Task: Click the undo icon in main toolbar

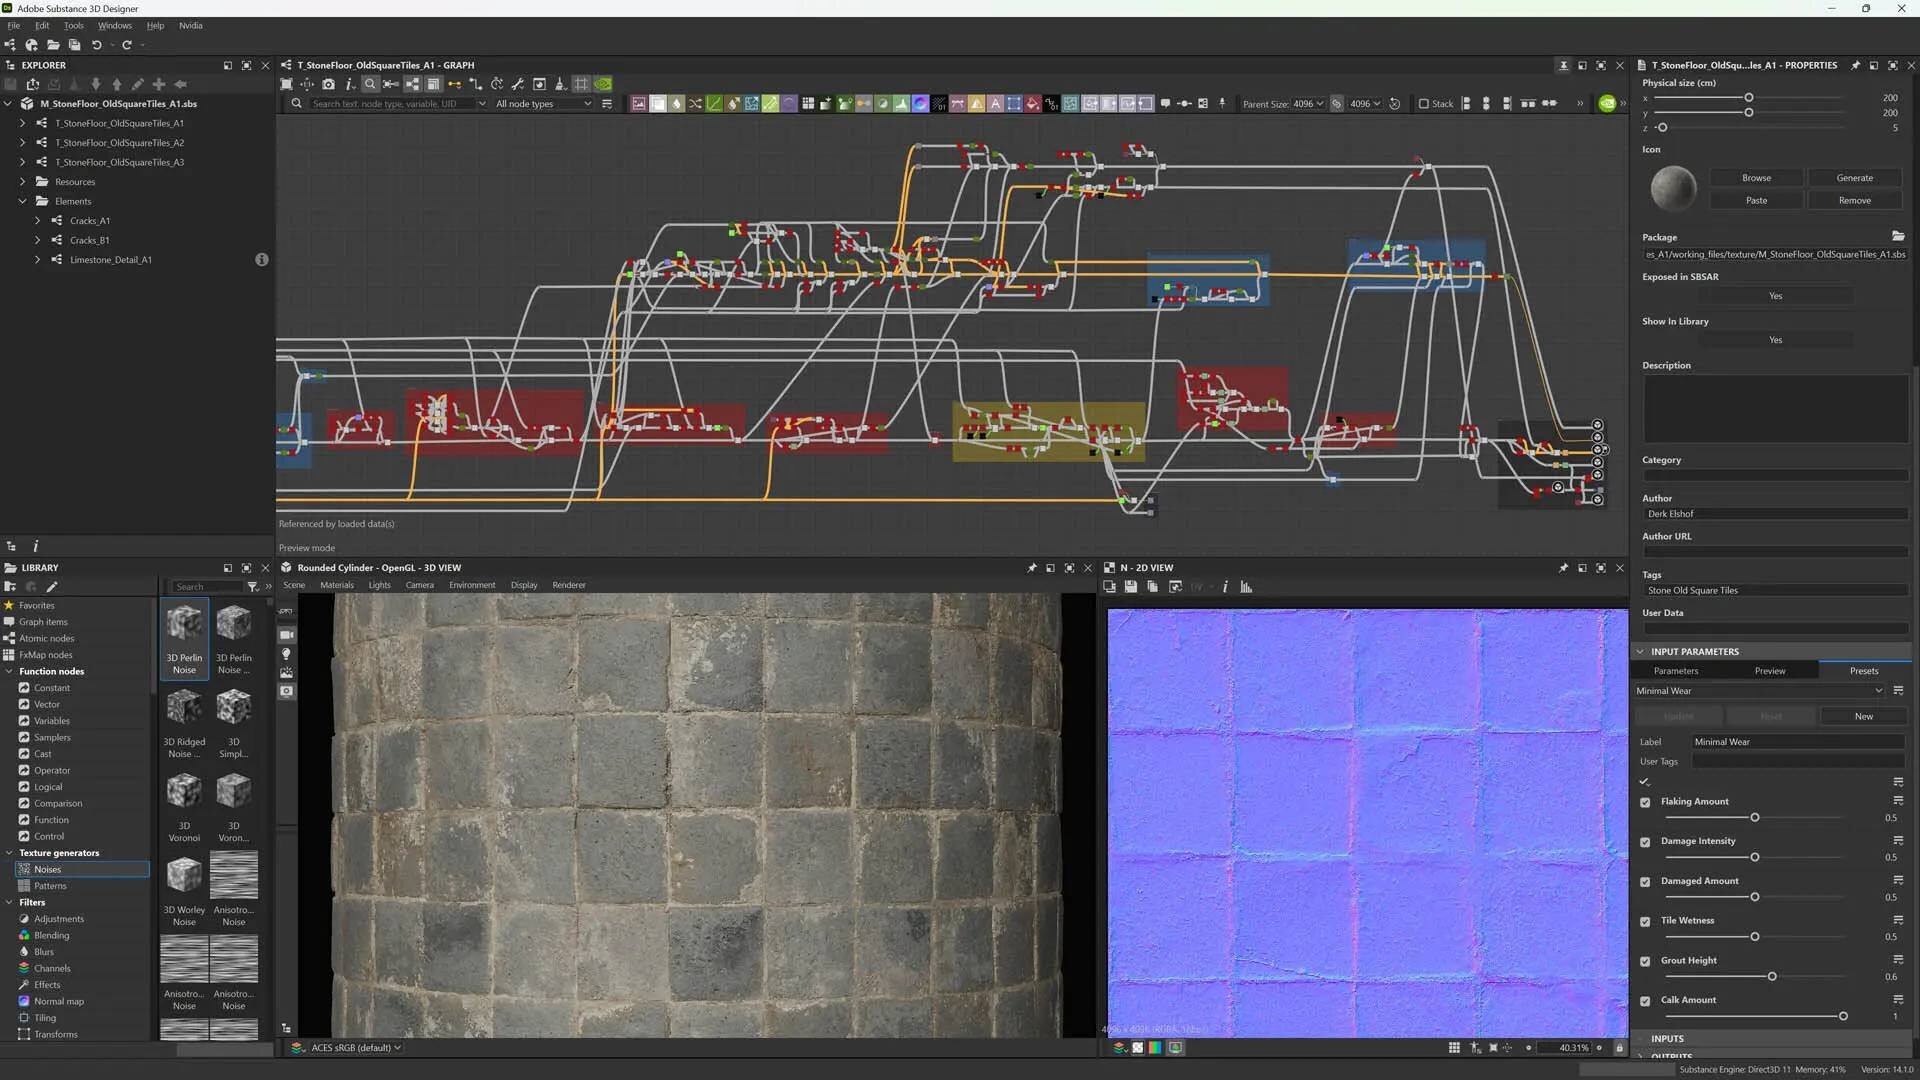Action: (97, 45)
